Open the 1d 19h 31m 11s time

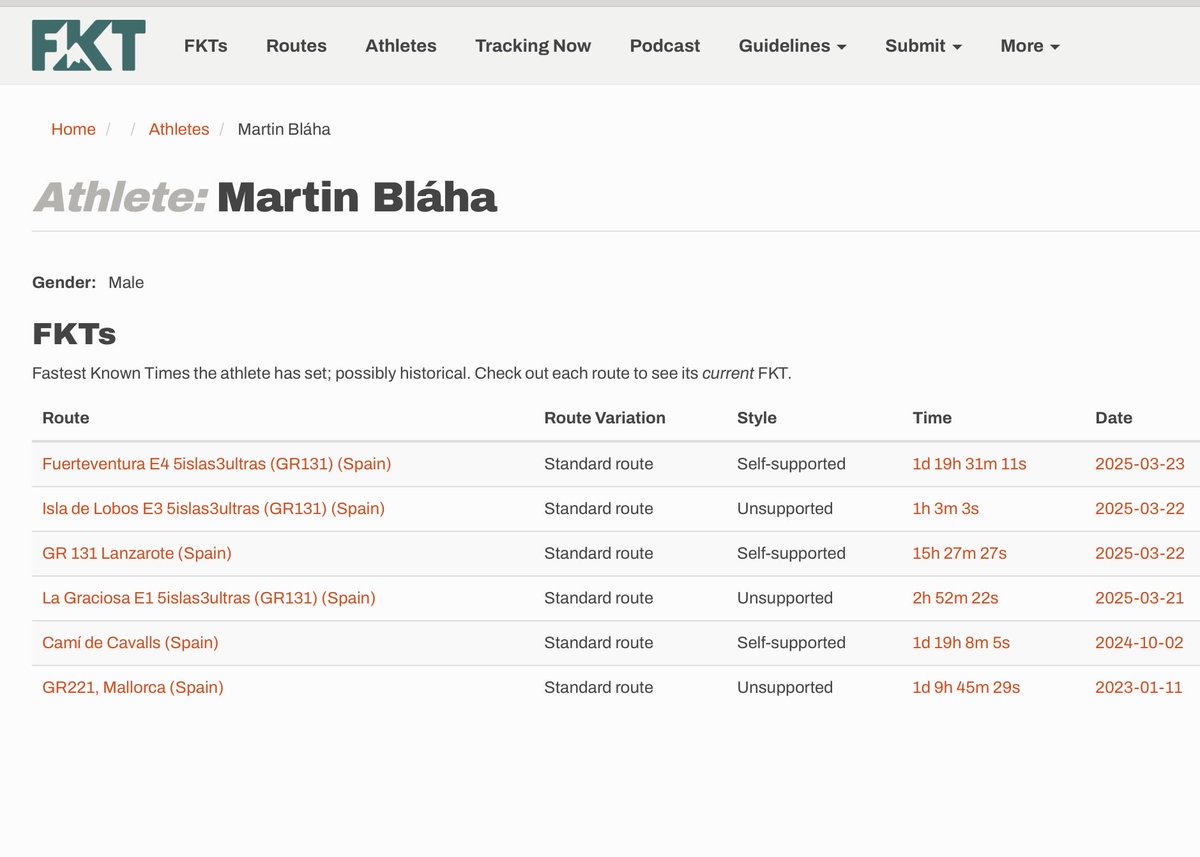pyautogui.click(x=969, y=464)
